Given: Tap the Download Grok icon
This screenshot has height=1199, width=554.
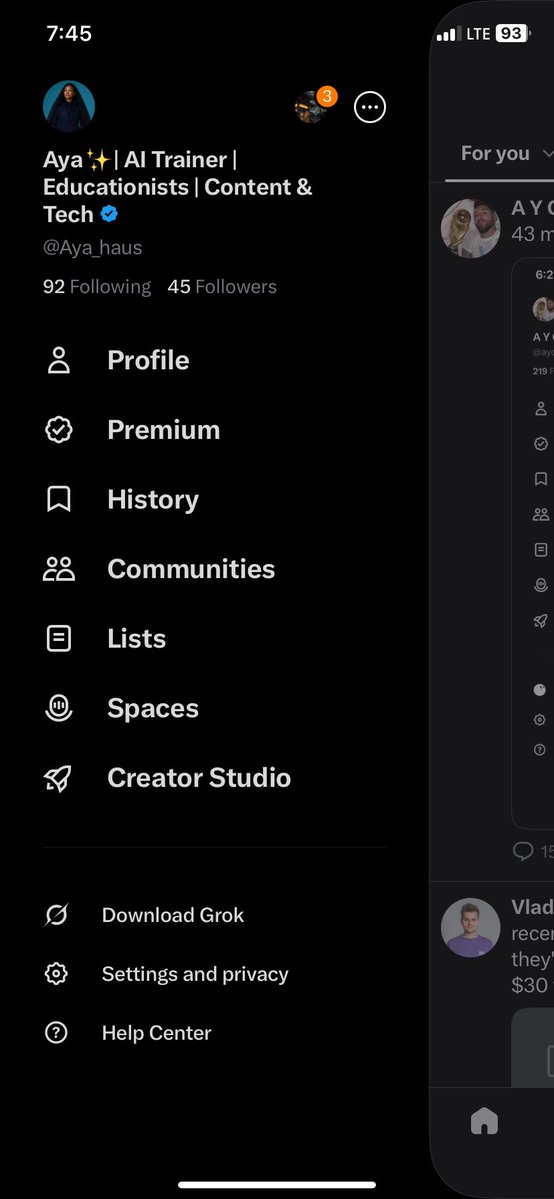Looking at the screenshot, I should 56,915.
